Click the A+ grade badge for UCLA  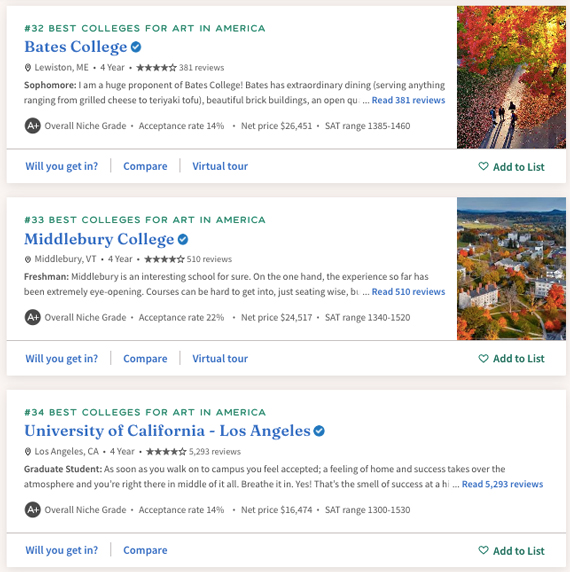[x=32, y=510]
